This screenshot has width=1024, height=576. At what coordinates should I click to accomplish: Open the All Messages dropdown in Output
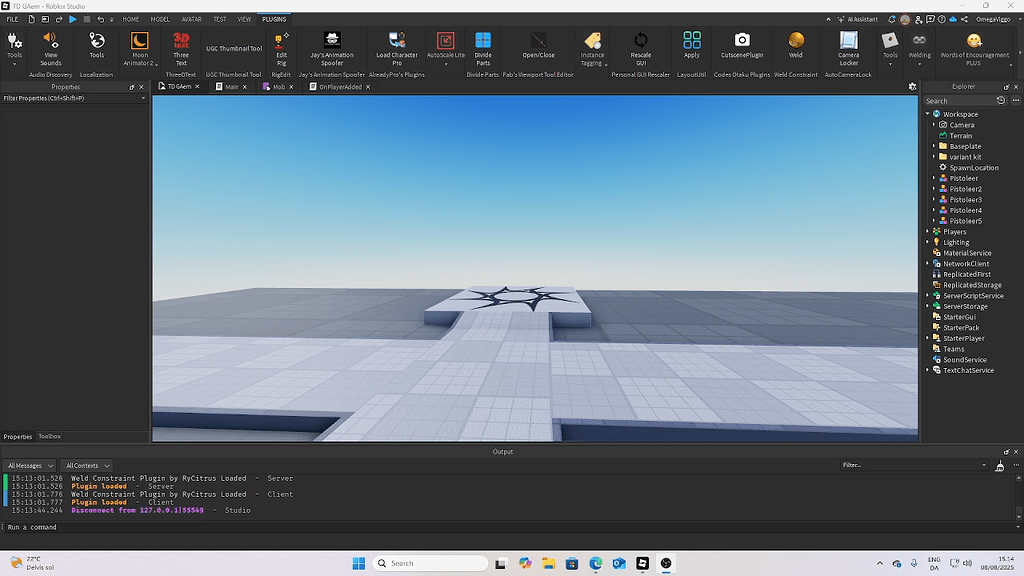click(29, 465)
